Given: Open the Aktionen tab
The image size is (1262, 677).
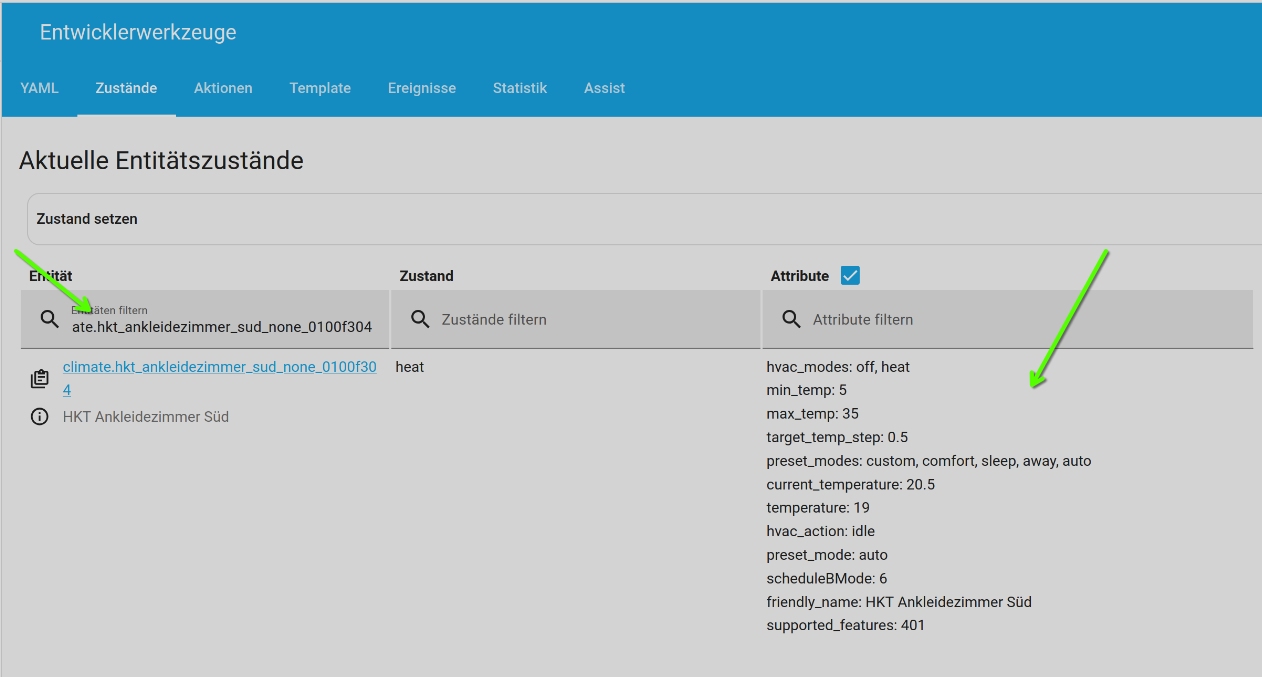Looking at the screenshot, I should [x=223, y=88].
